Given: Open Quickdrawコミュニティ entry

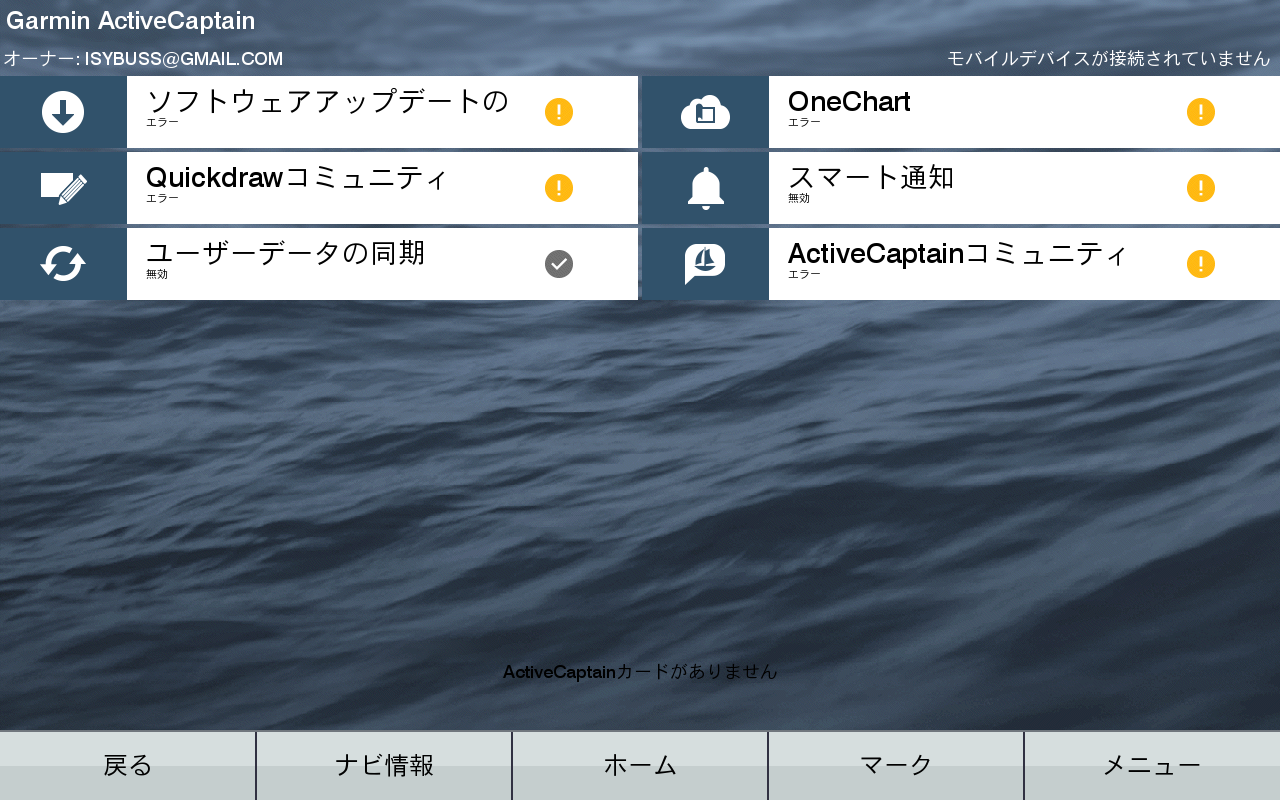Looking at the screenshot, I should pos(319,188).
